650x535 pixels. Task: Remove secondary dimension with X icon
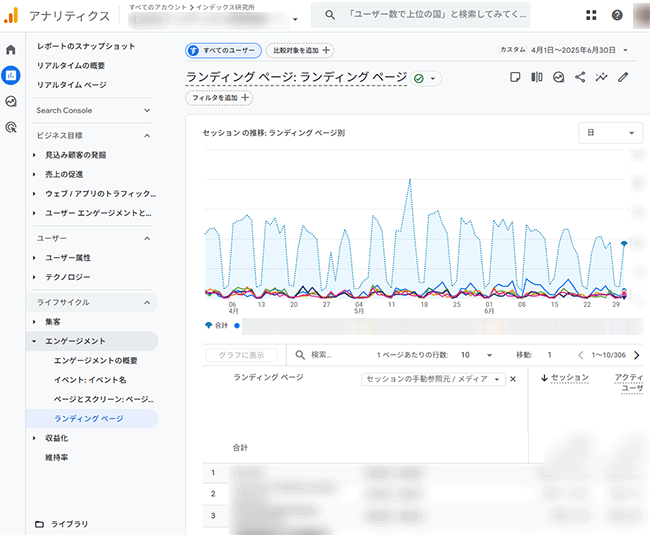(x=513, y=379)
